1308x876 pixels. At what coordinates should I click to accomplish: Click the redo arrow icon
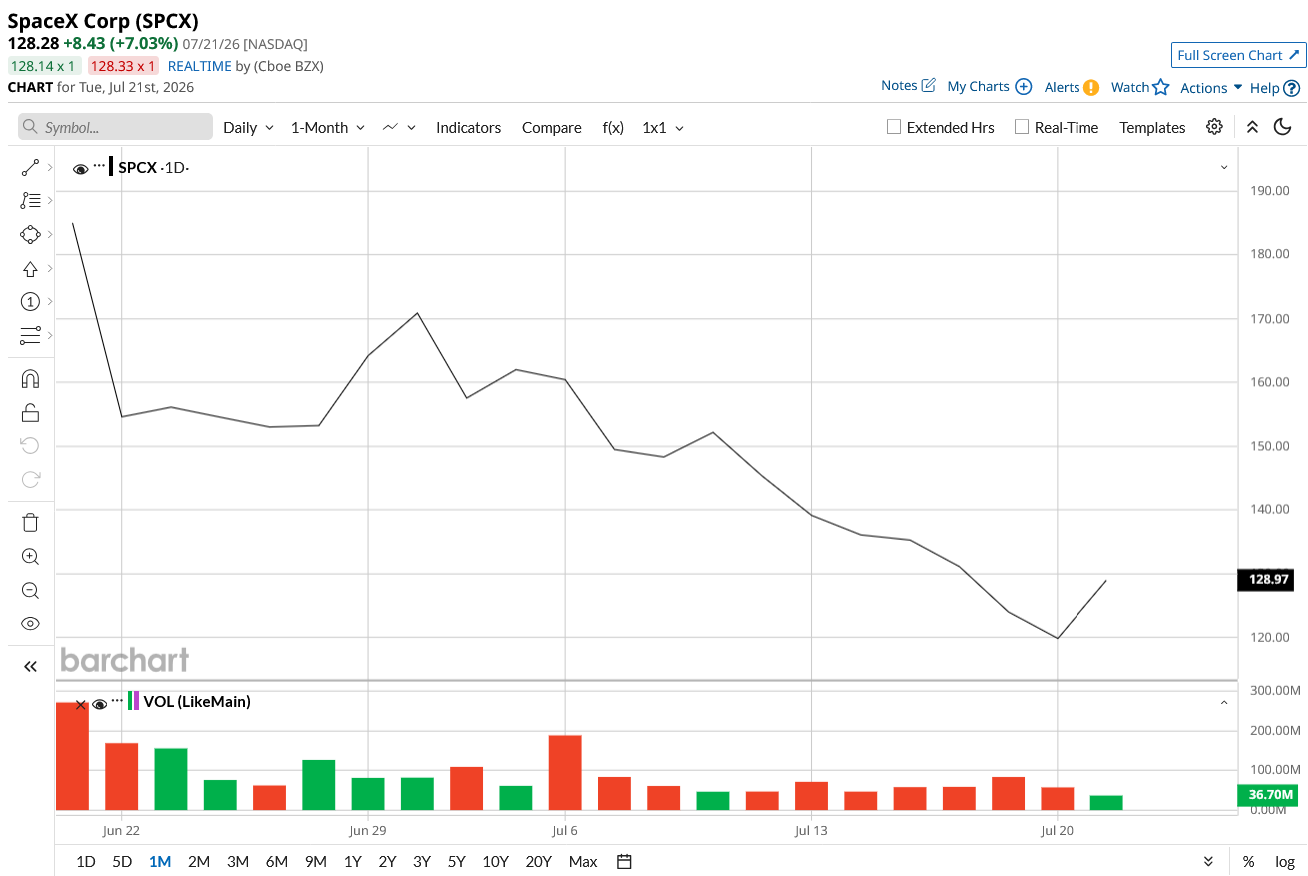(30, 479)
